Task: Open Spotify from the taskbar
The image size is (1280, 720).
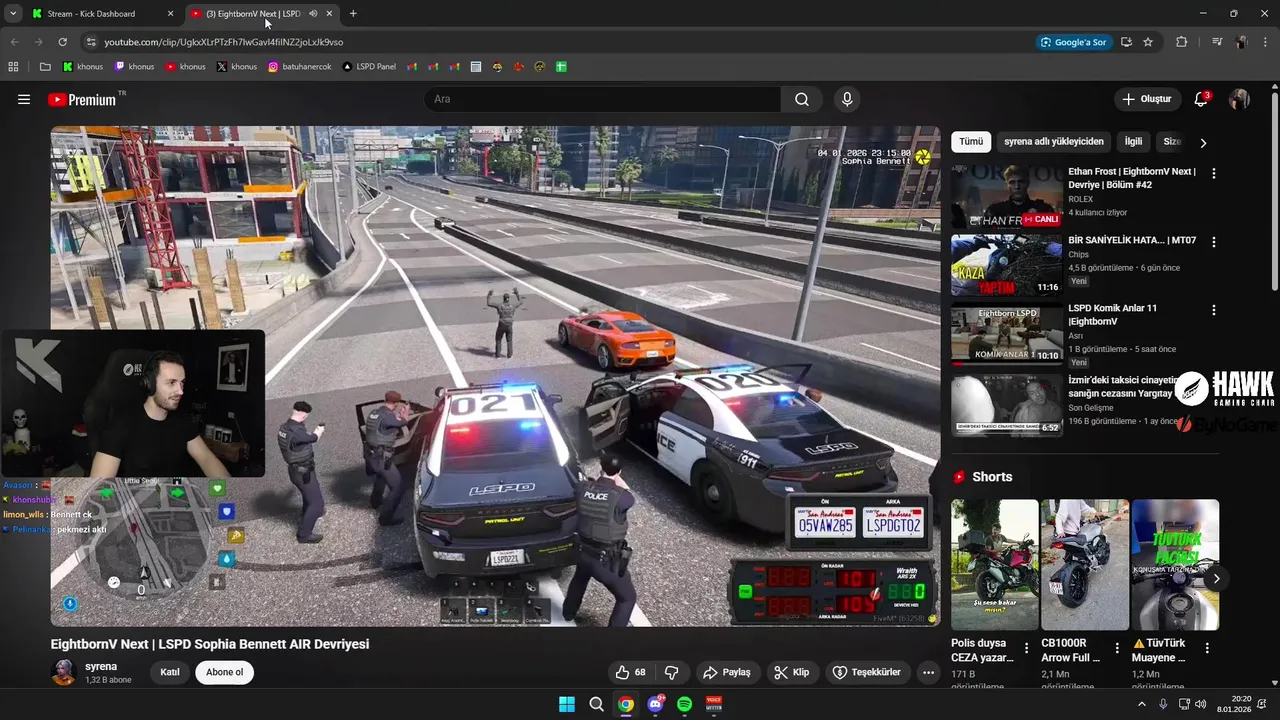Action: click(x=684, y=704)
